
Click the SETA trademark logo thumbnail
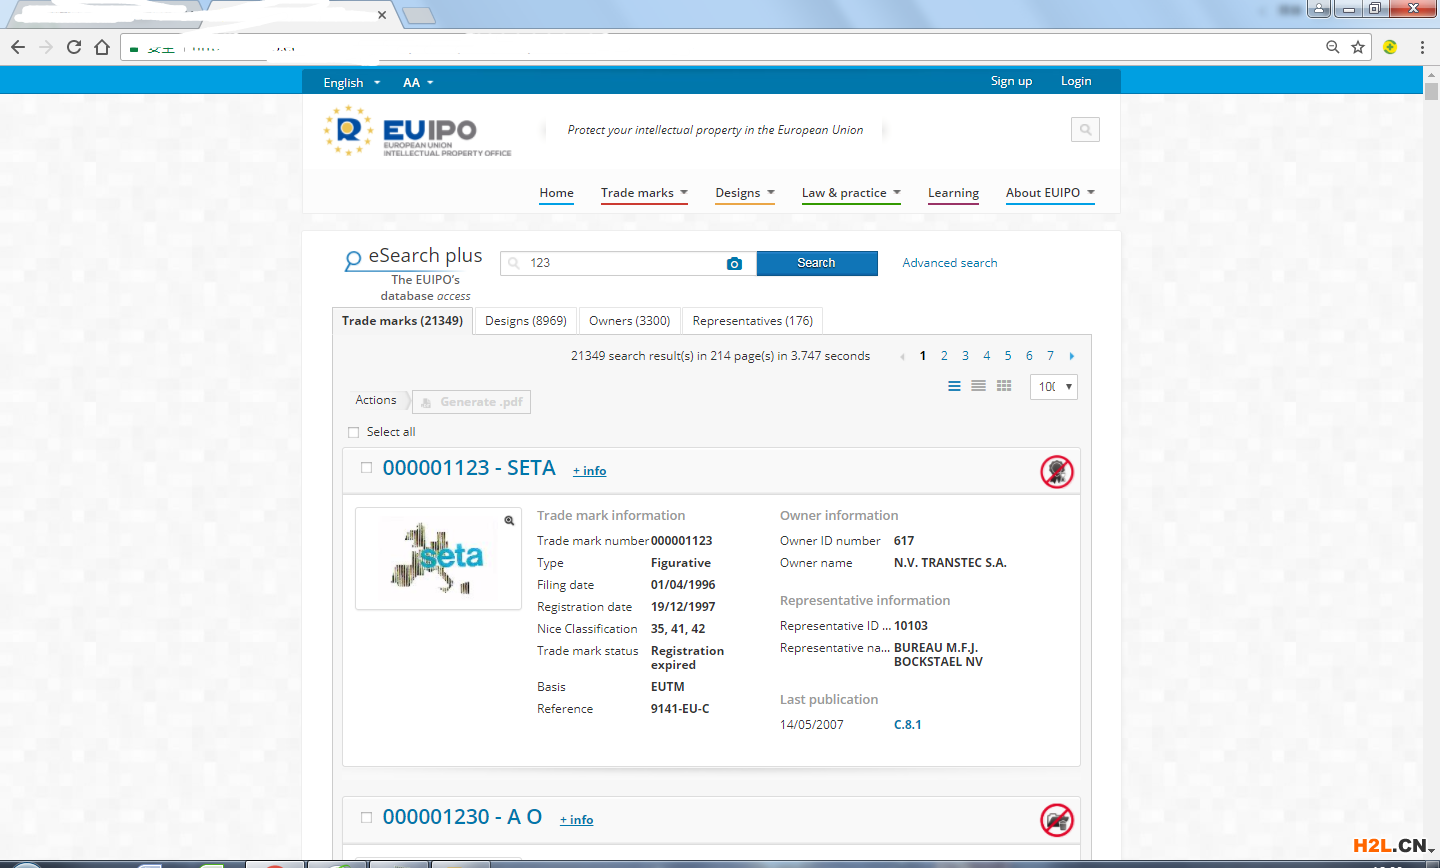[438, 558]
